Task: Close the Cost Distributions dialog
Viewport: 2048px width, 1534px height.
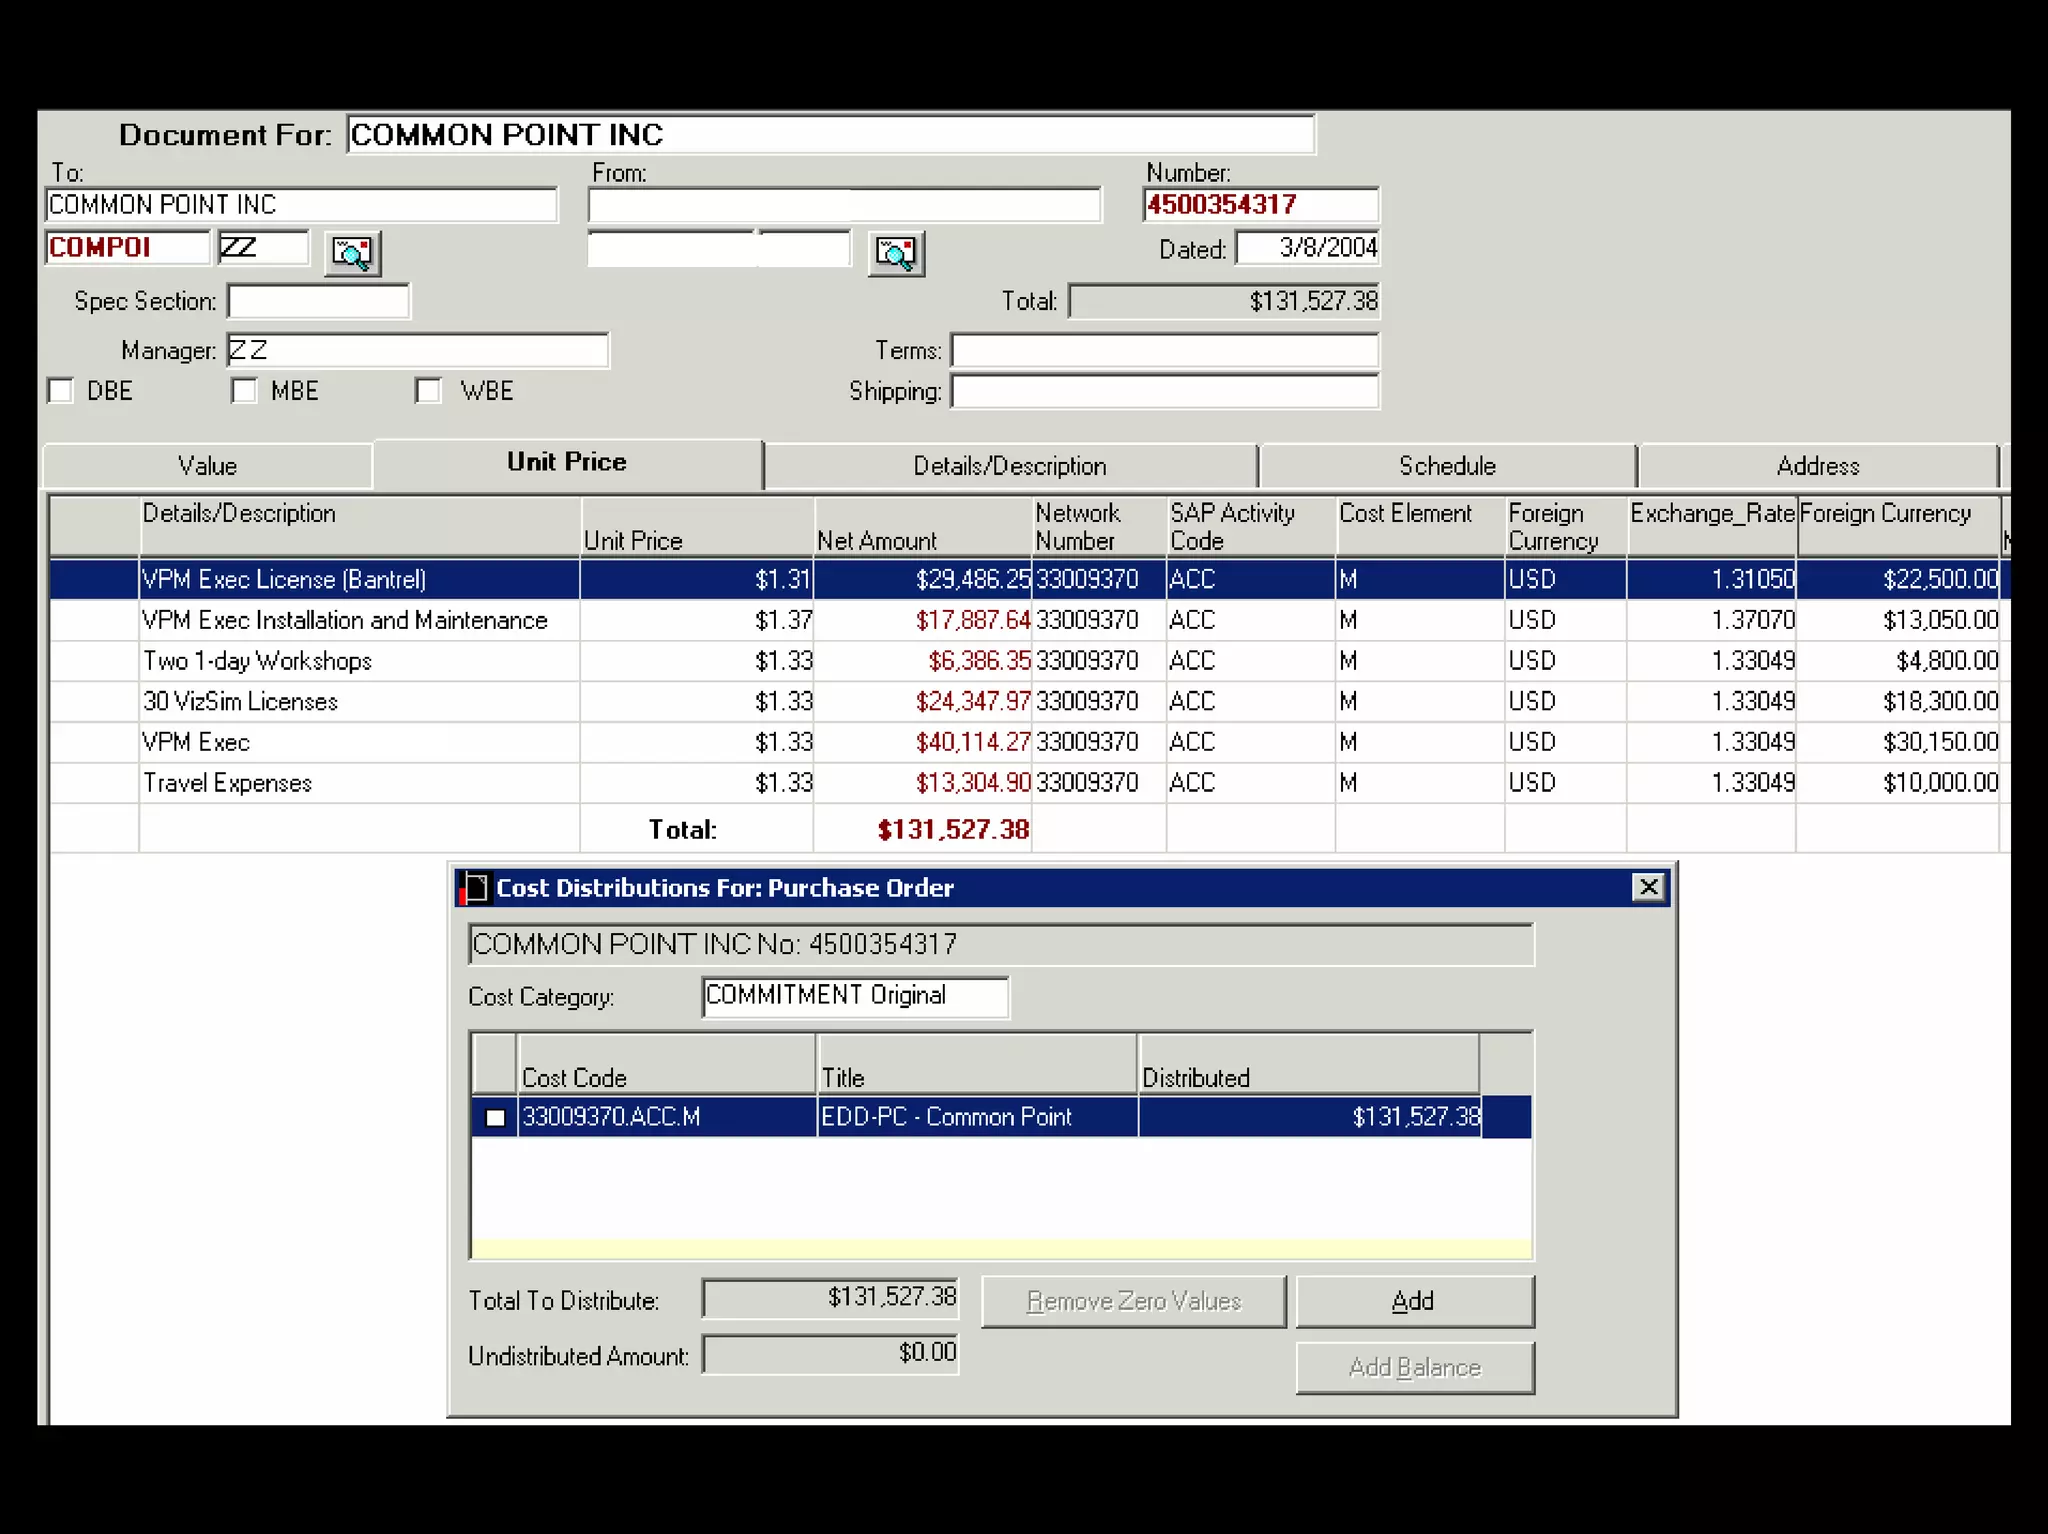Action: [x=1648, y=886]
